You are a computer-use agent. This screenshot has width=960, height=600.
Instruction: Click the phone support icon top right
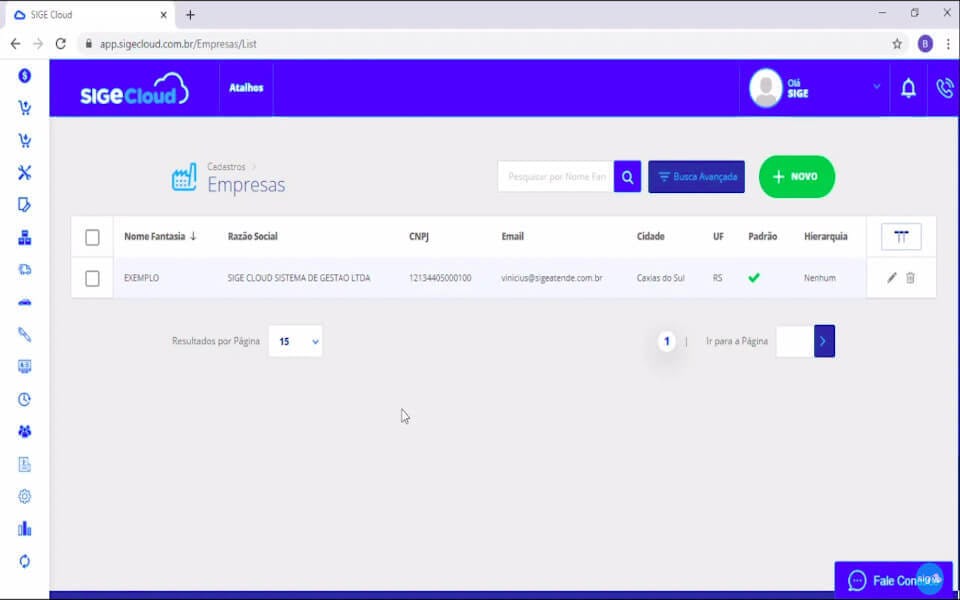944,89
